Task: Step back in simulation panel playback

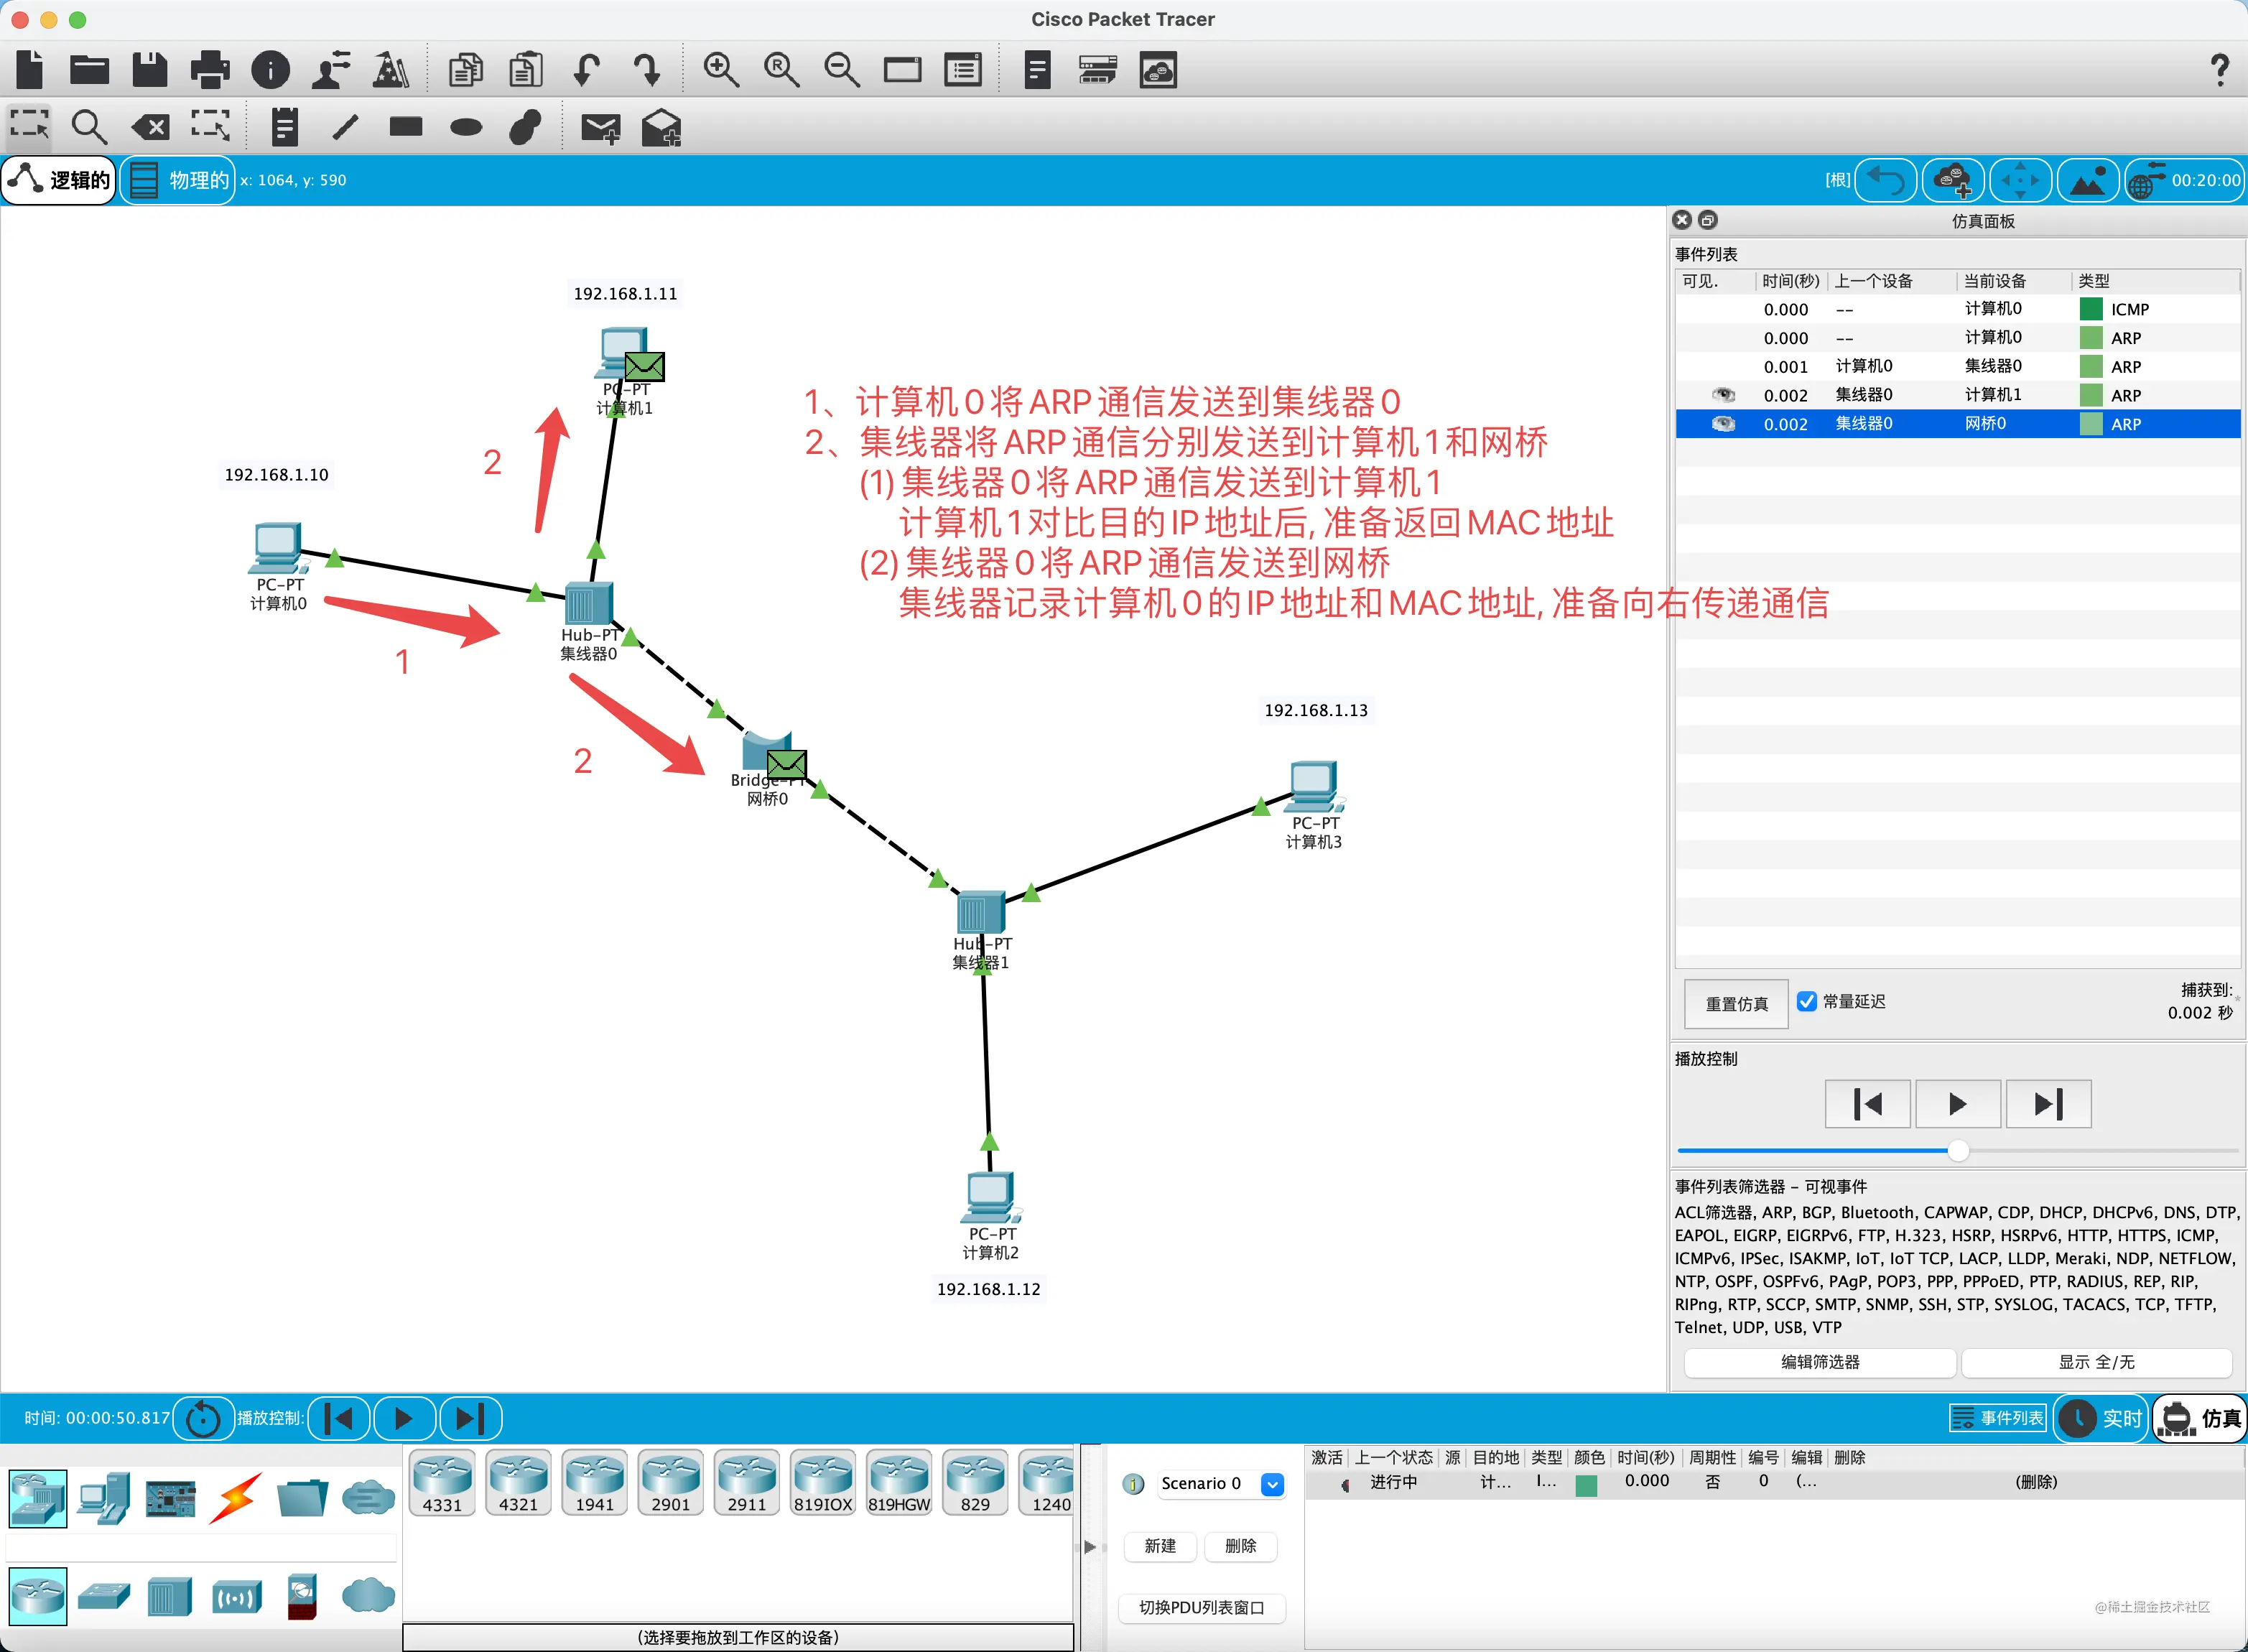Action: pyautogui.click(x=1867, y=1104)
